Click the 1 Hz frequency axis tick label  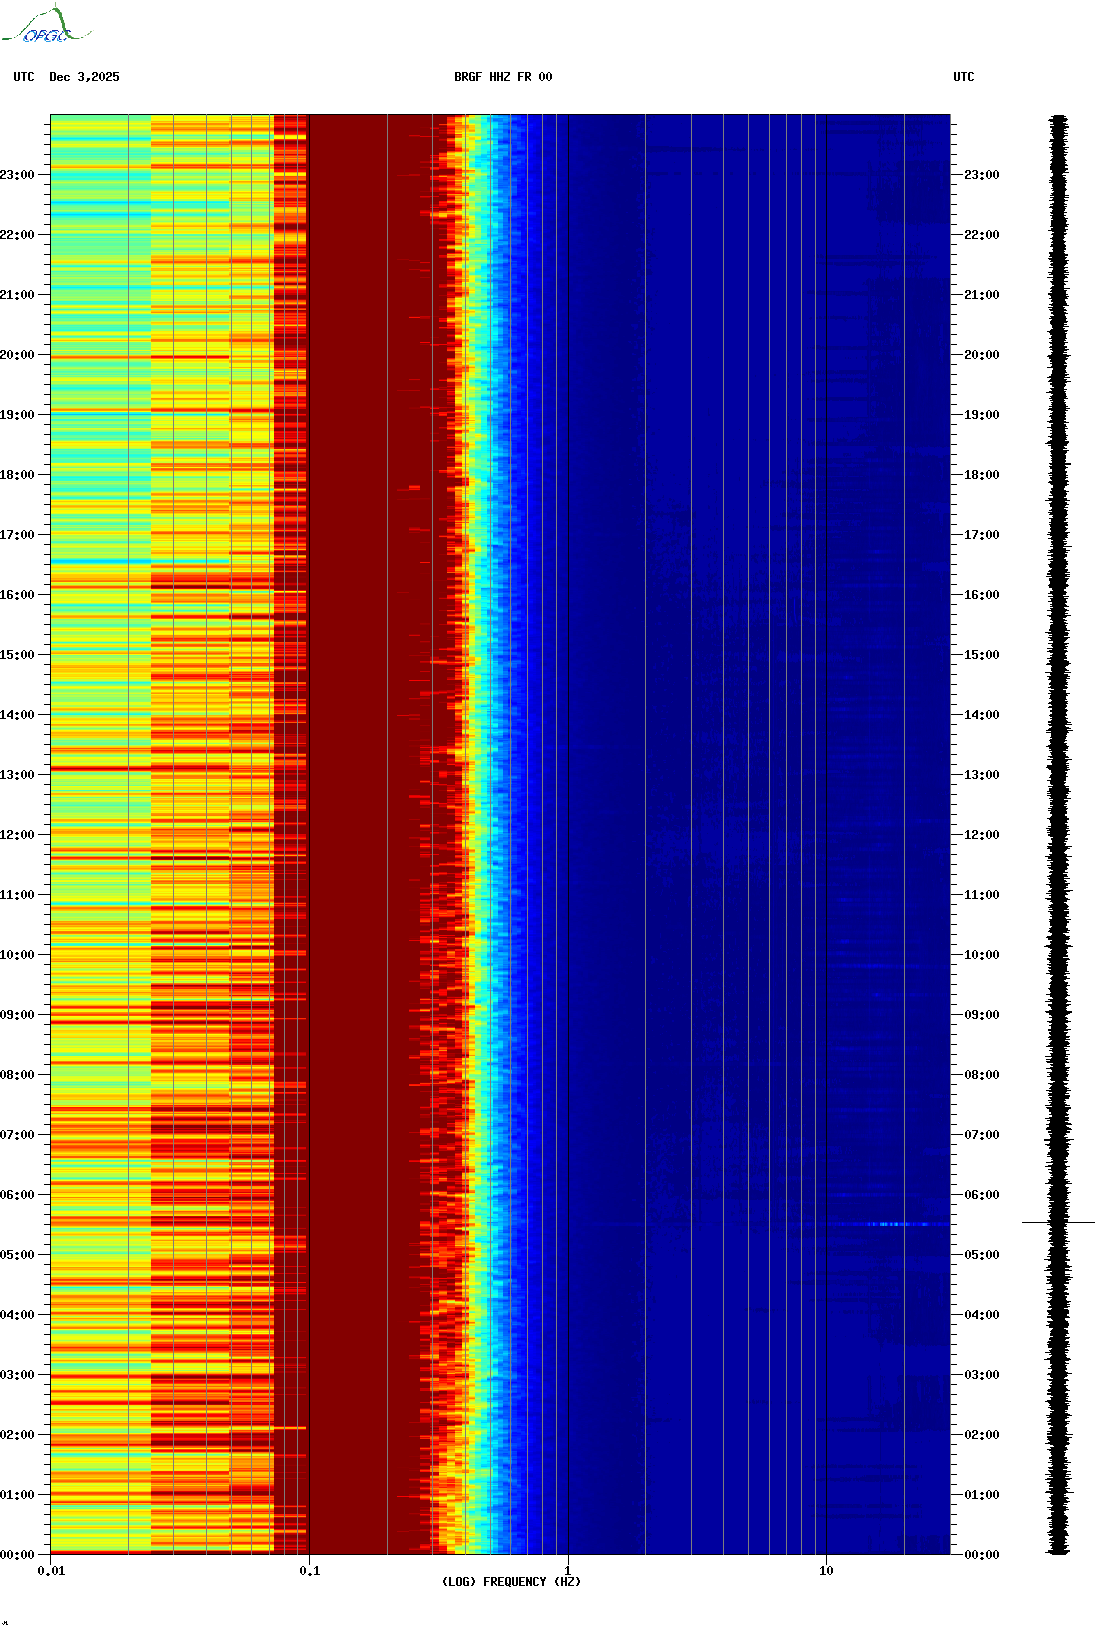568,1570
